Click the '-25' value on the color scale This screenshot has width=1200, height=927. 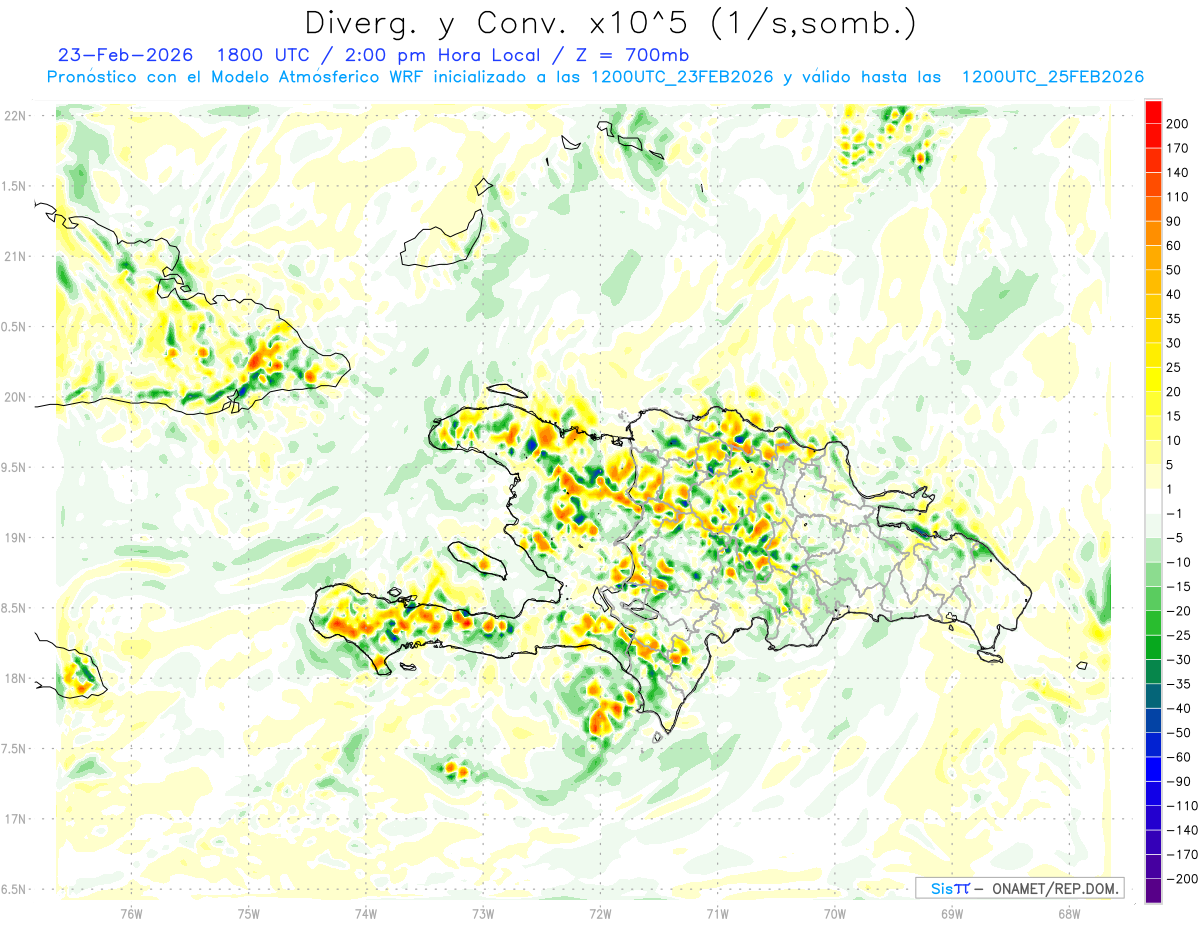[x=1177, y=635]
